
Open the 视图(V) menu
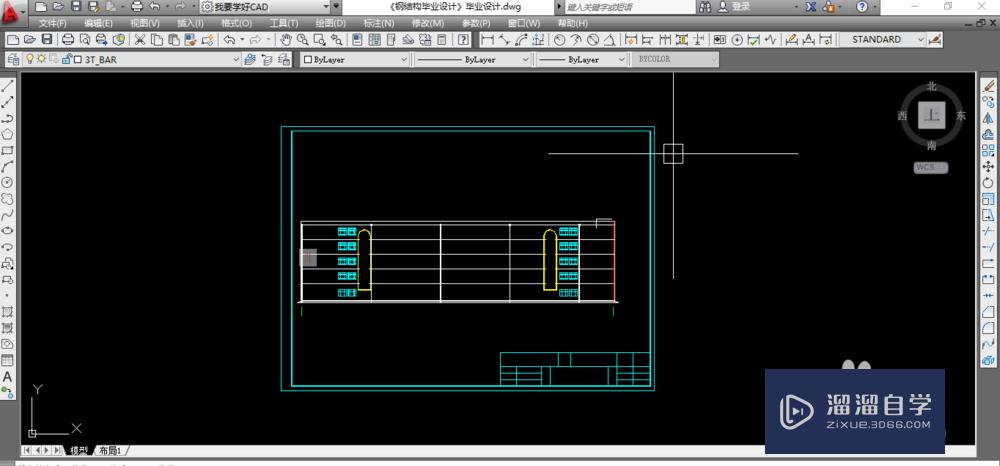click(x=145, y=23)
